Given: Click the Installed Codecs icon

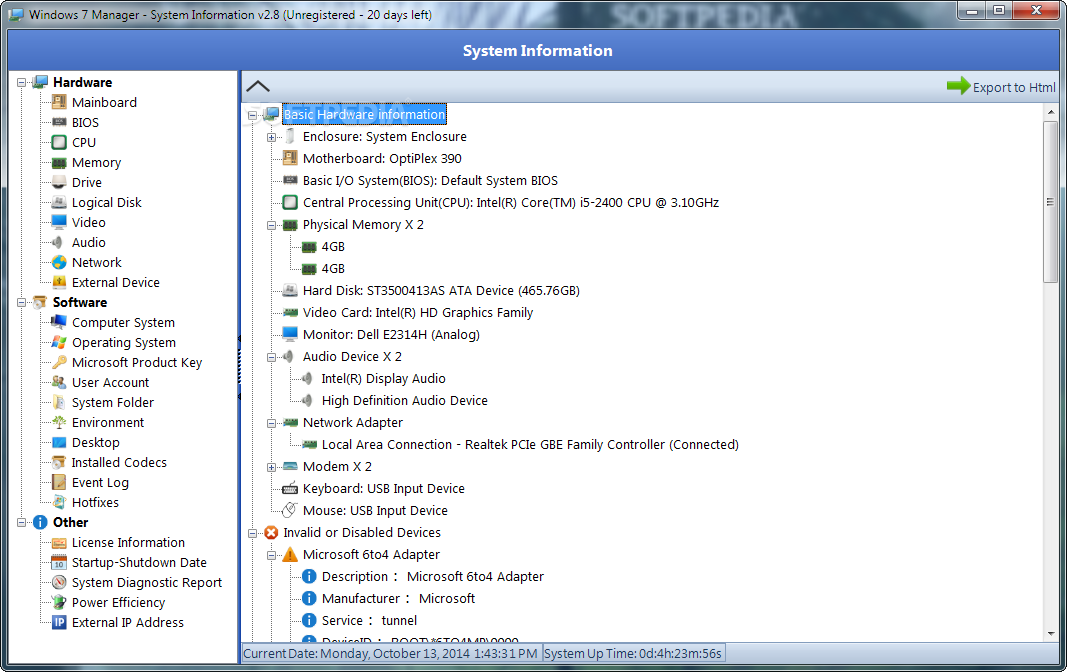Looking at the screenshot, I should [x=59, y=463].
